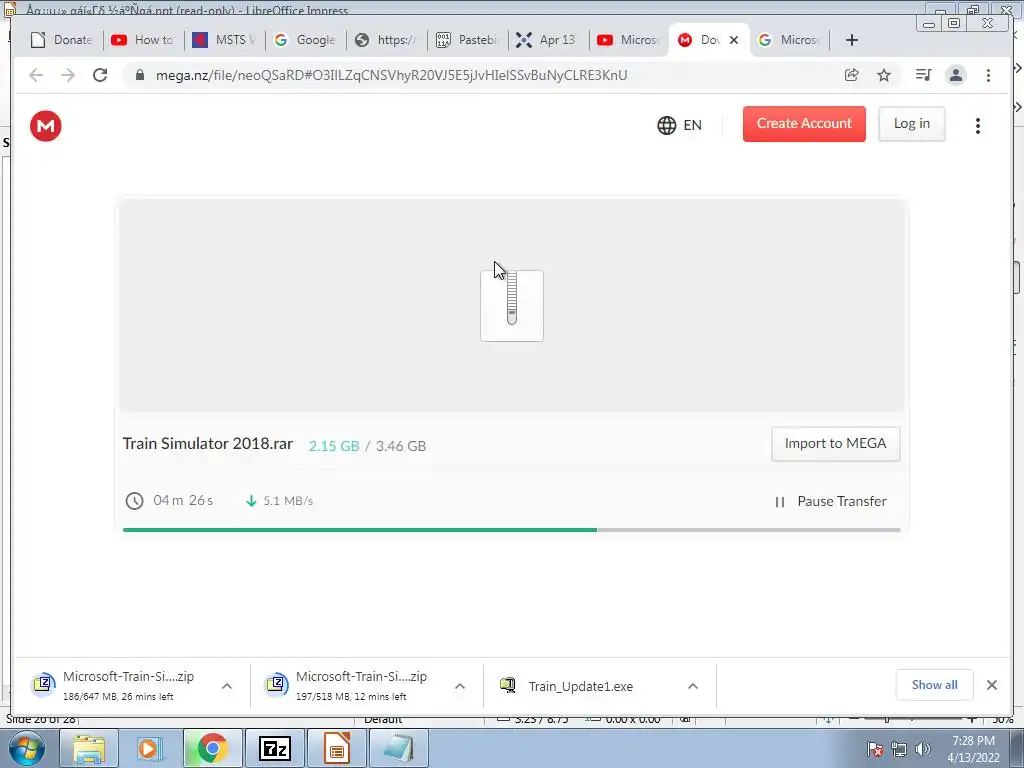Open the notepad icon in the taskbar
1024x768 pixels.
point(398,748)
